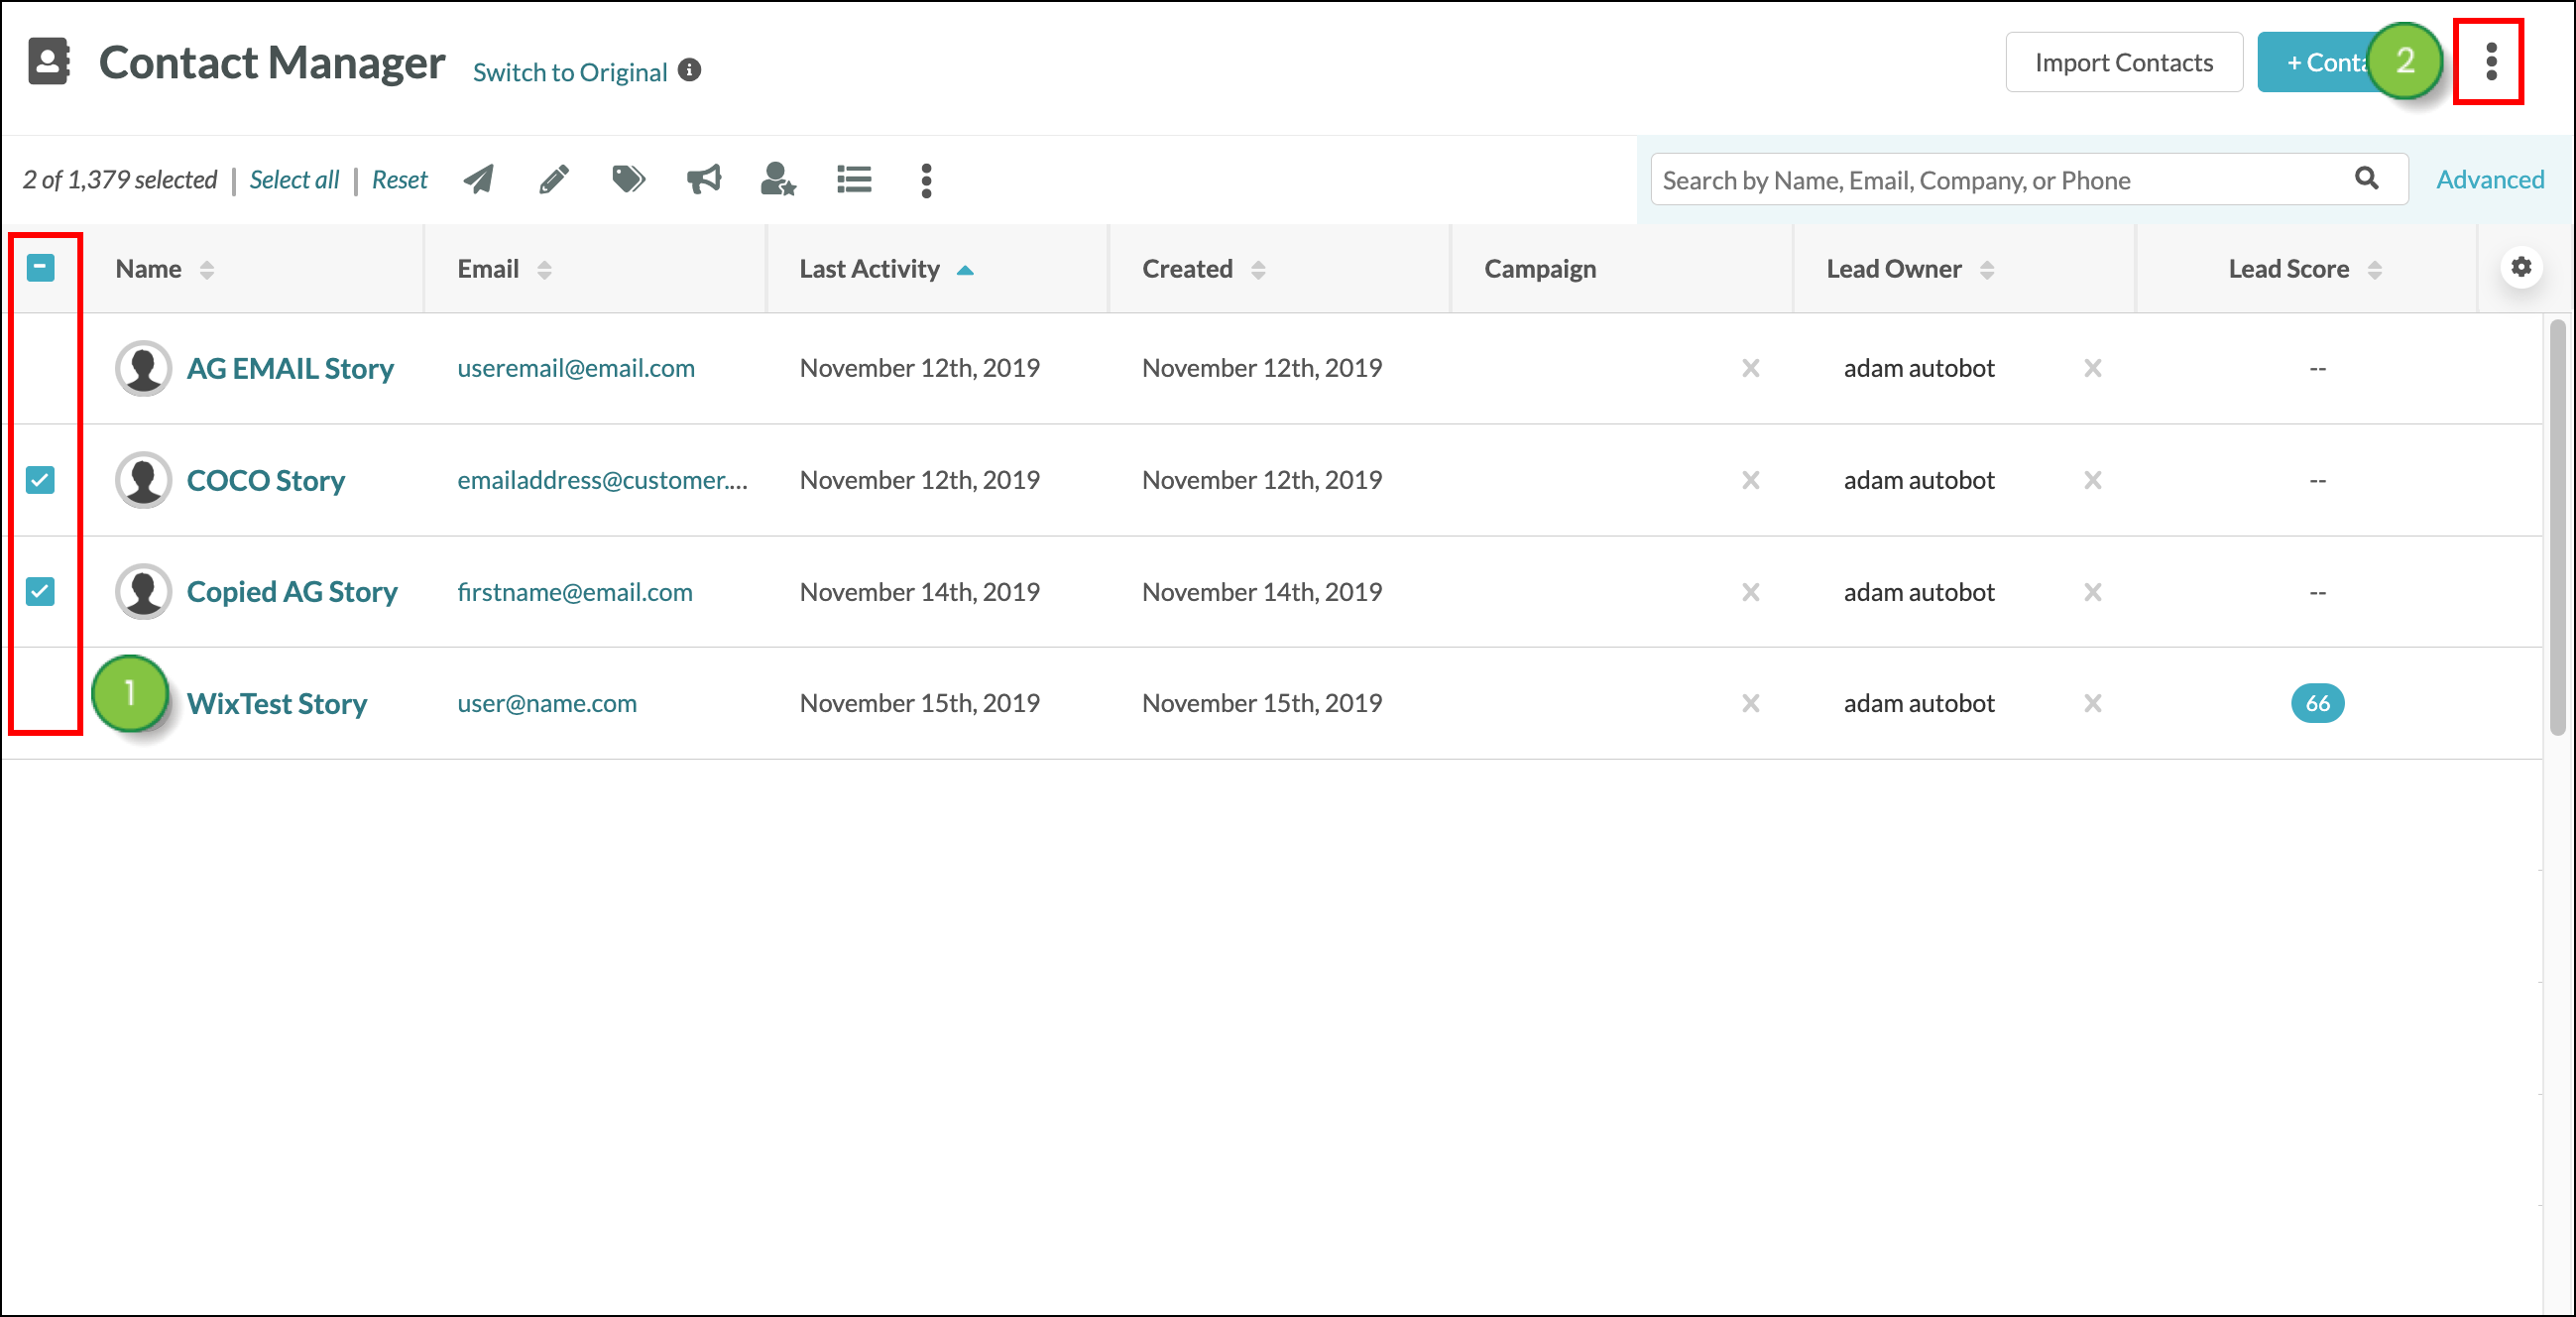Image resolution: width=2576 pixels, height=1317 pixels.
Task: Open the WixTest Story contact
Action: 276,704
